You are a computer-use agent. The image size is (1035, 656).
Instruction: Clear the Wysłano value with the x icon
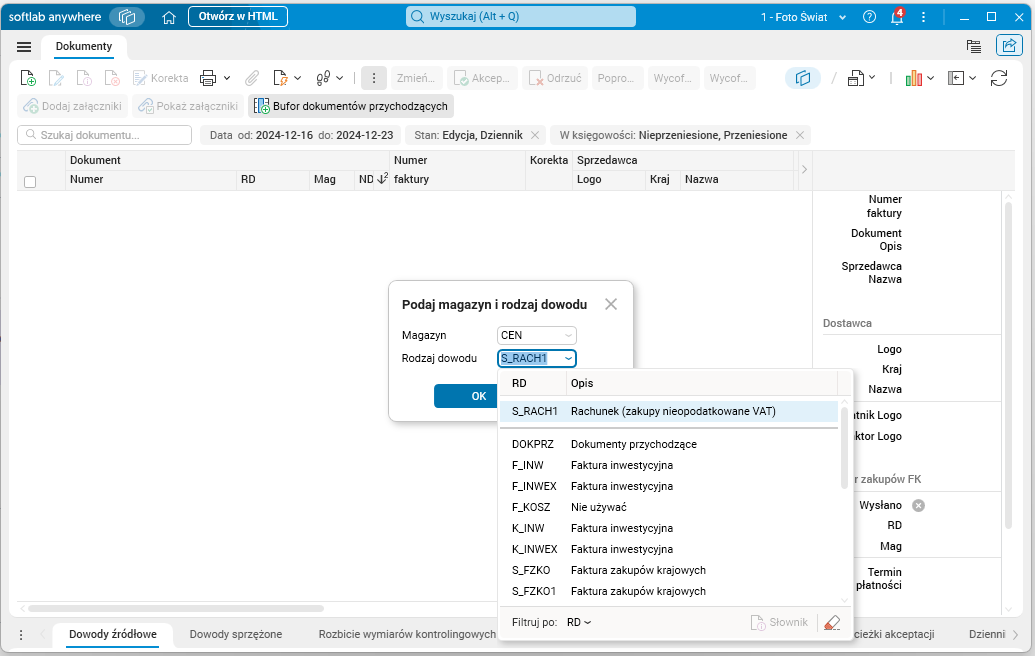point(918,506)
